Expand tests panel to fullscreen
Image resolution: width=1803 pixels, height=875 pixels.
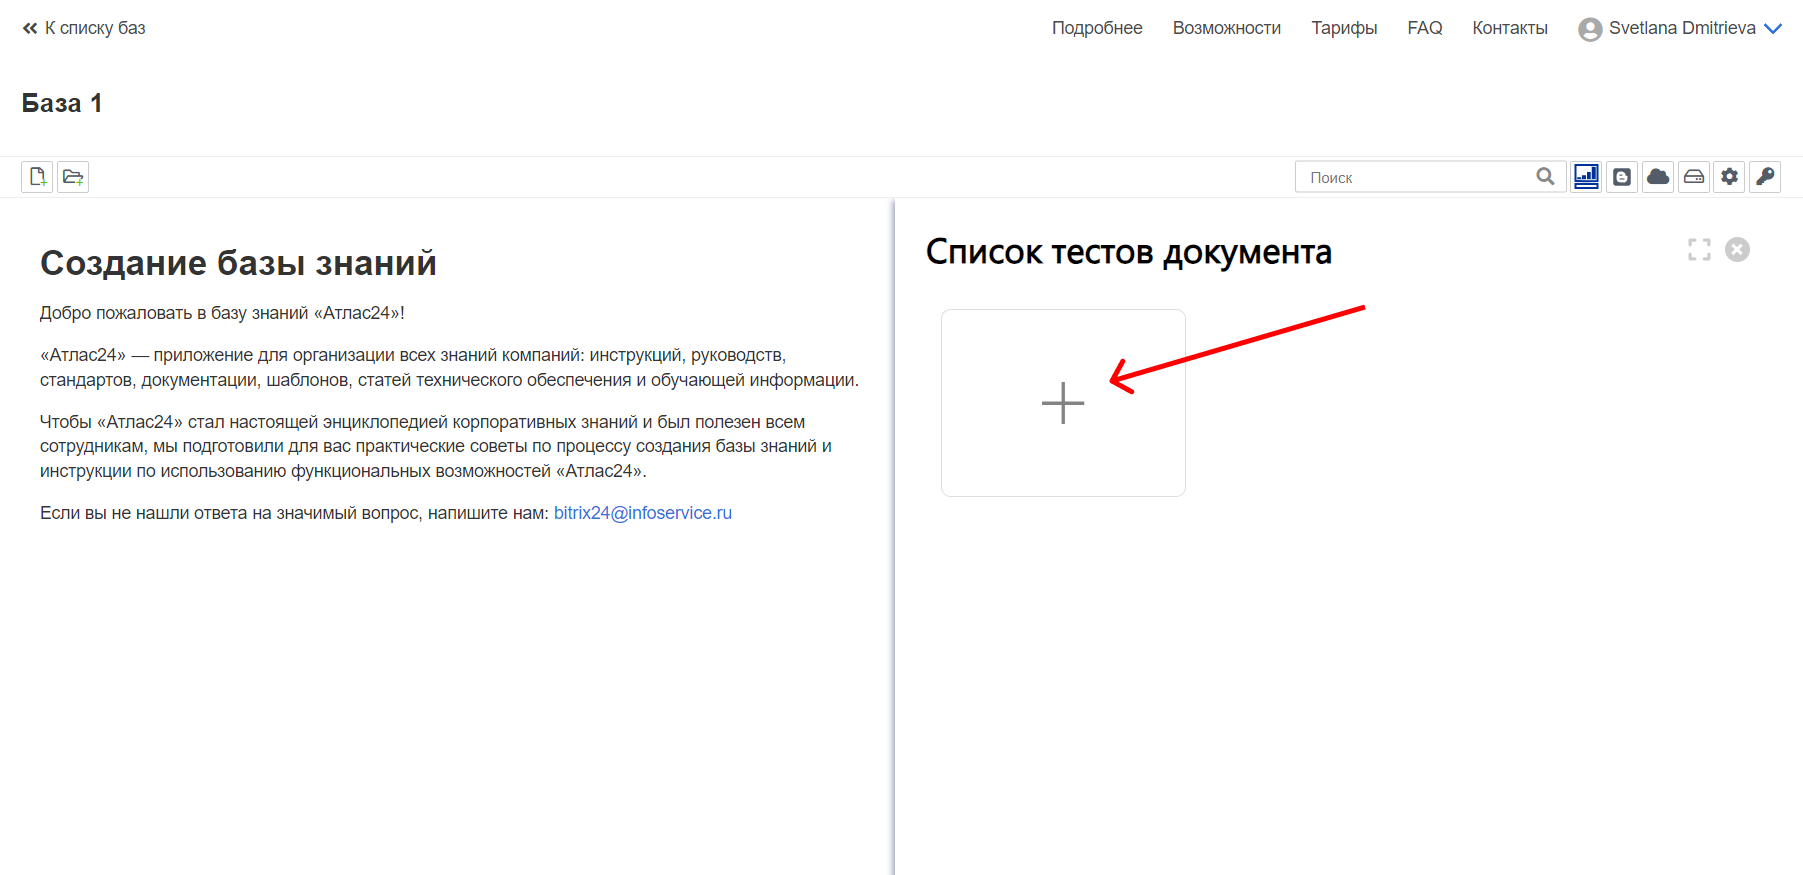coord(1699,249)
